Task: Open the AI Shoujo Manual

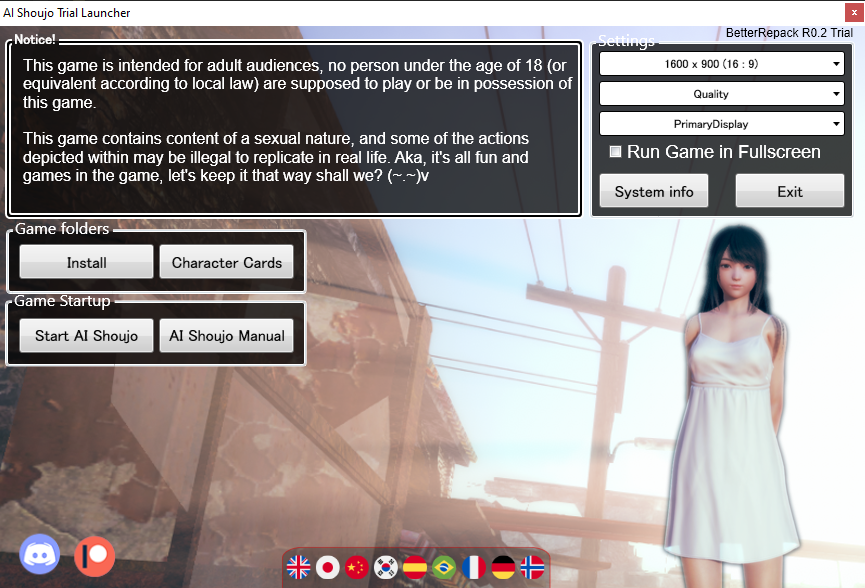Action: pyautogui.click(x=227, y=335)
